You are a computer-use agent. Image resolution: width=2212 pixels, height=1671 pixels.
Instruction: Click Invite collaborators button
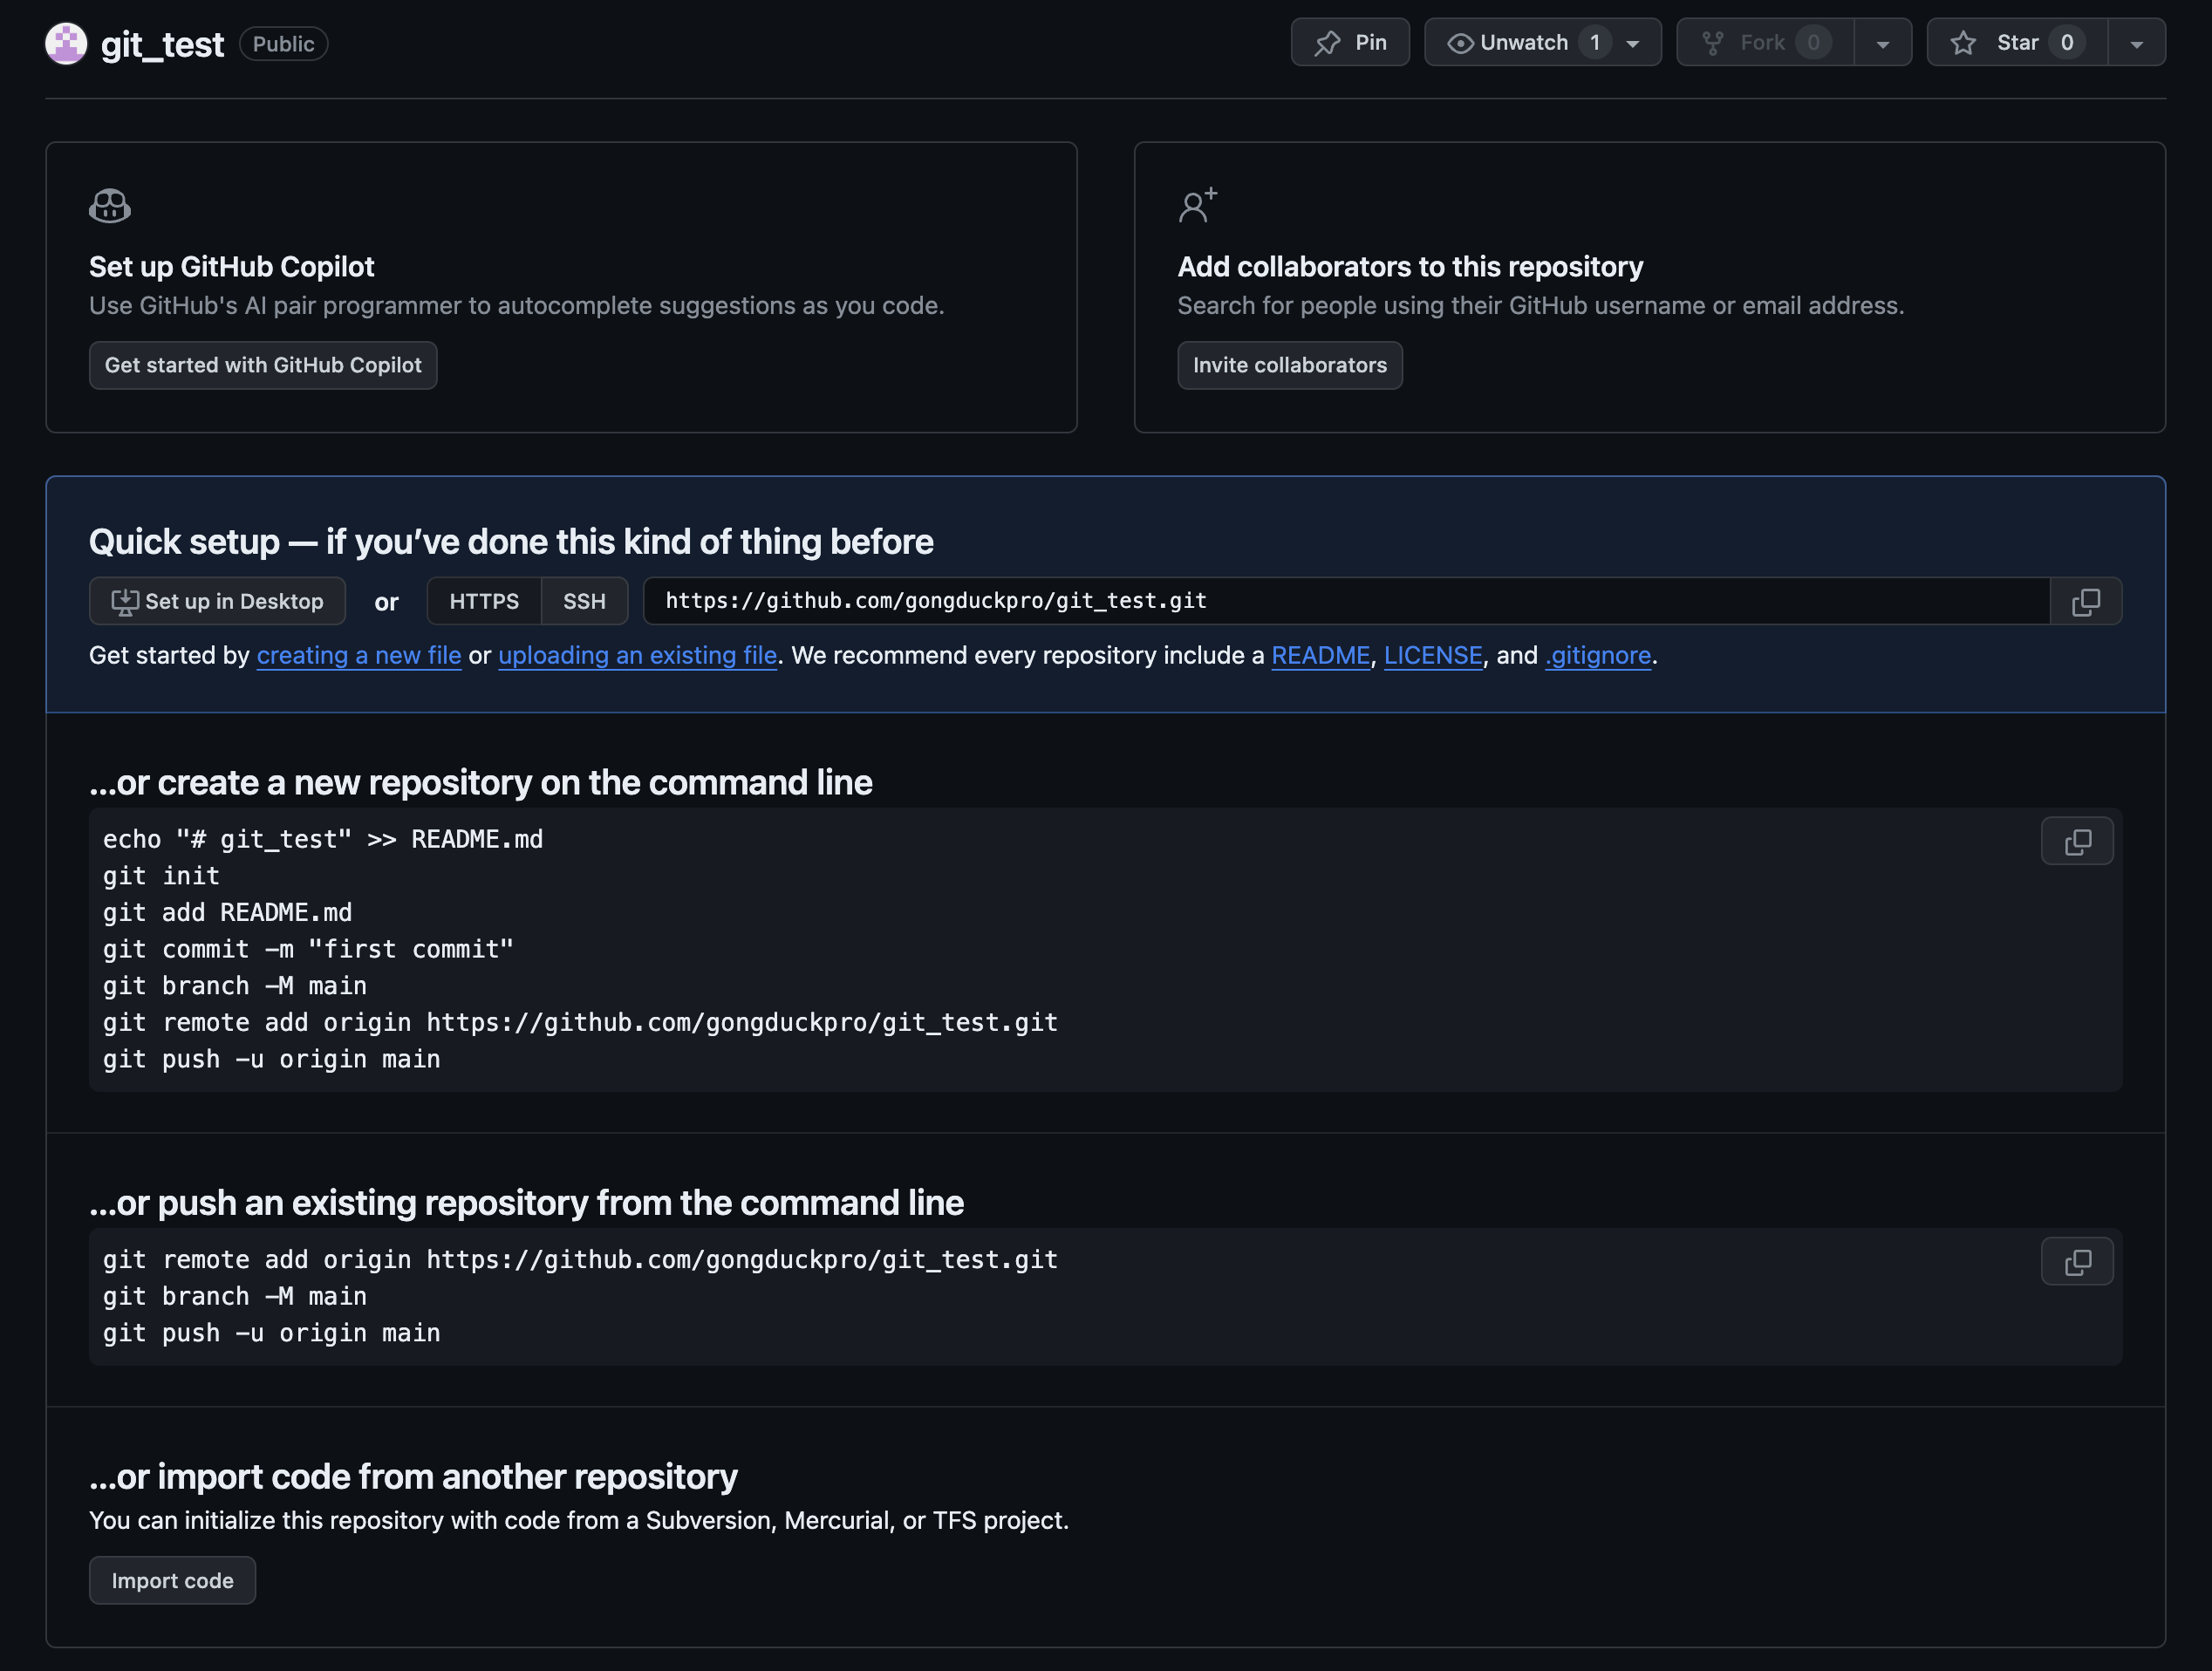click(x=1289, y=365)
